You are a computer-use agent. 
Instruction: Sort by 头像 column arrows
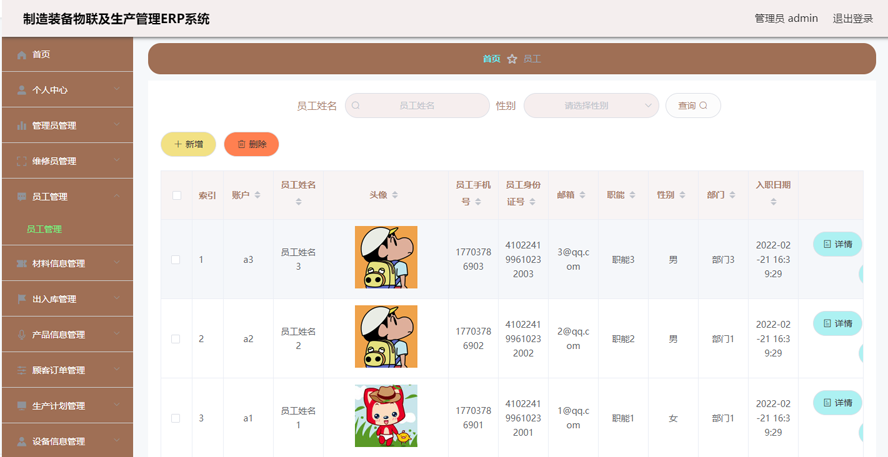[395, 195]
